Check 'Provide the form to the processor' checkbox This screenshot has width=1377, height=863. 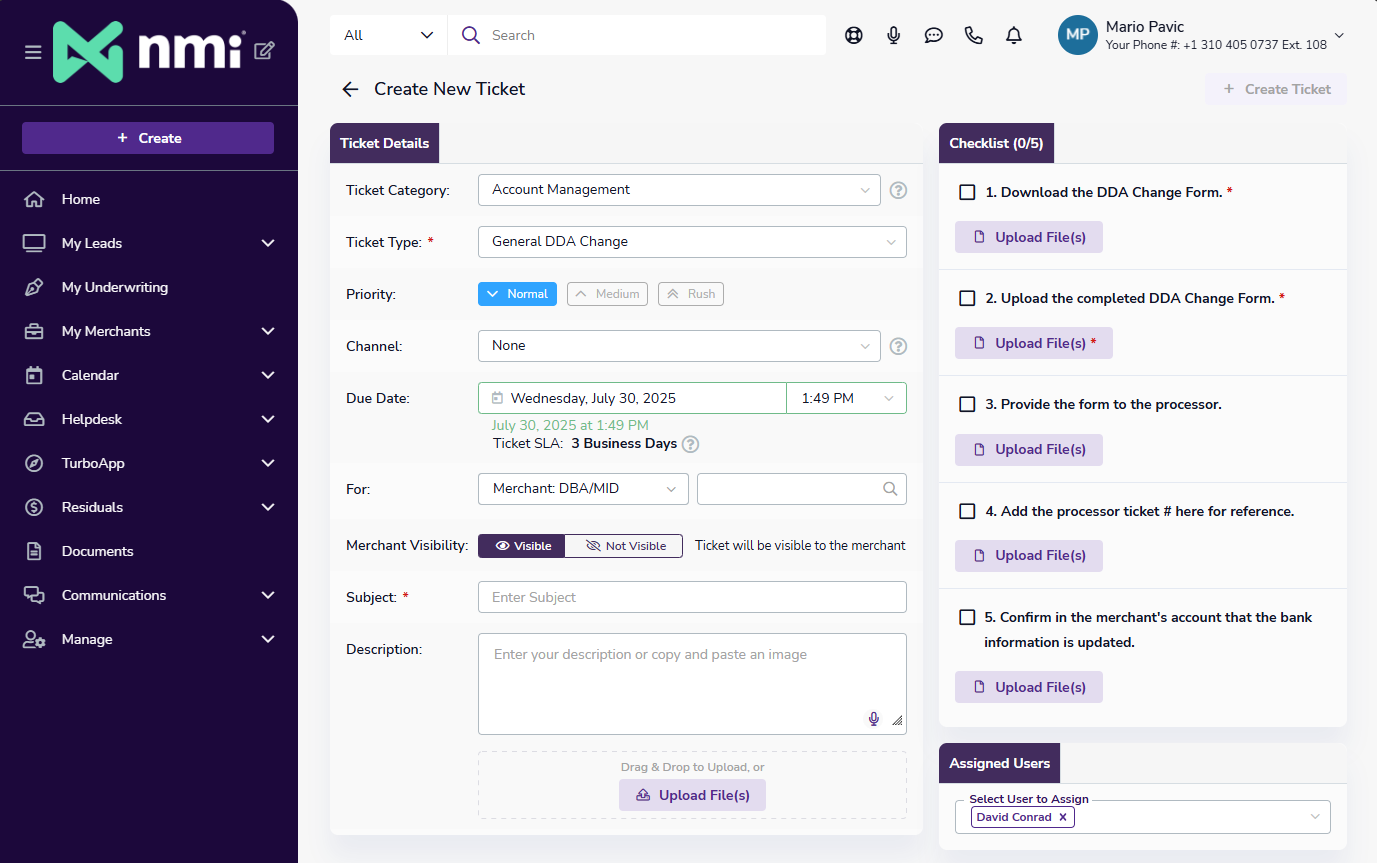click(967, 404)
